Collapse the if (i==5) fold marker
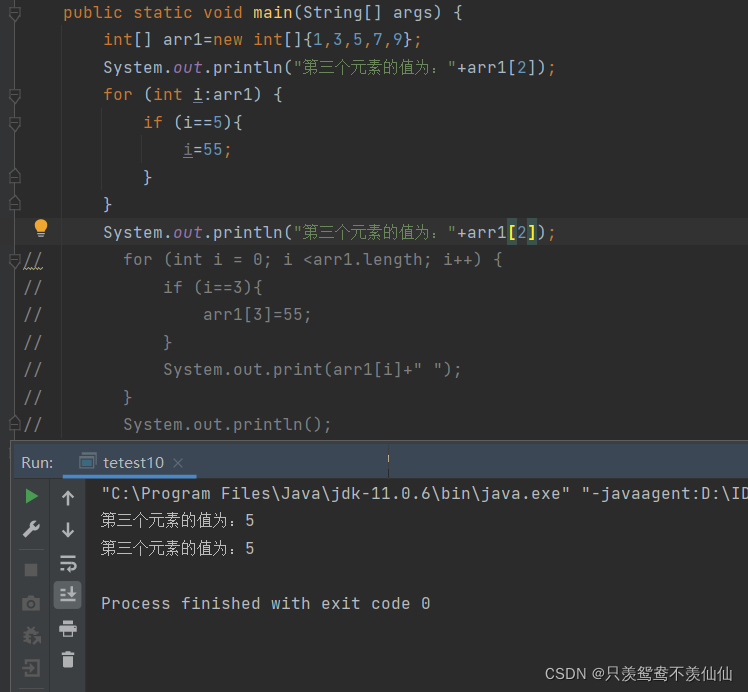The height and width of the screenshot is (692, 748). point(15,123)
